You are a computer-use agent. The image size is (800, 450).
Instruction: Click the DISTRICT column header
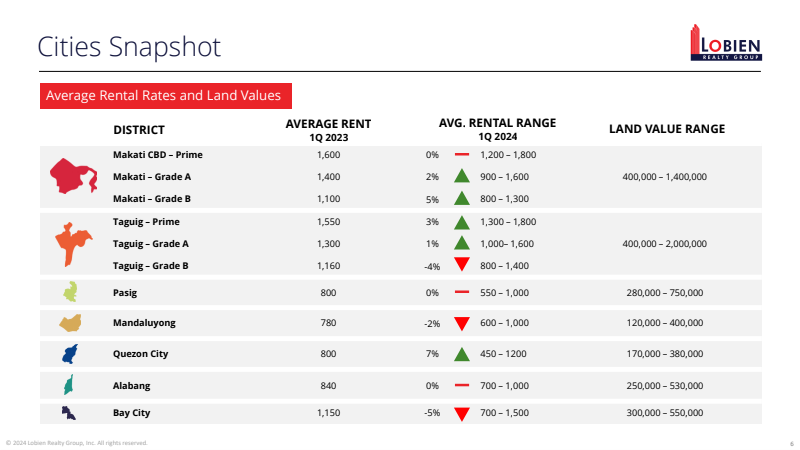[139, 129]
